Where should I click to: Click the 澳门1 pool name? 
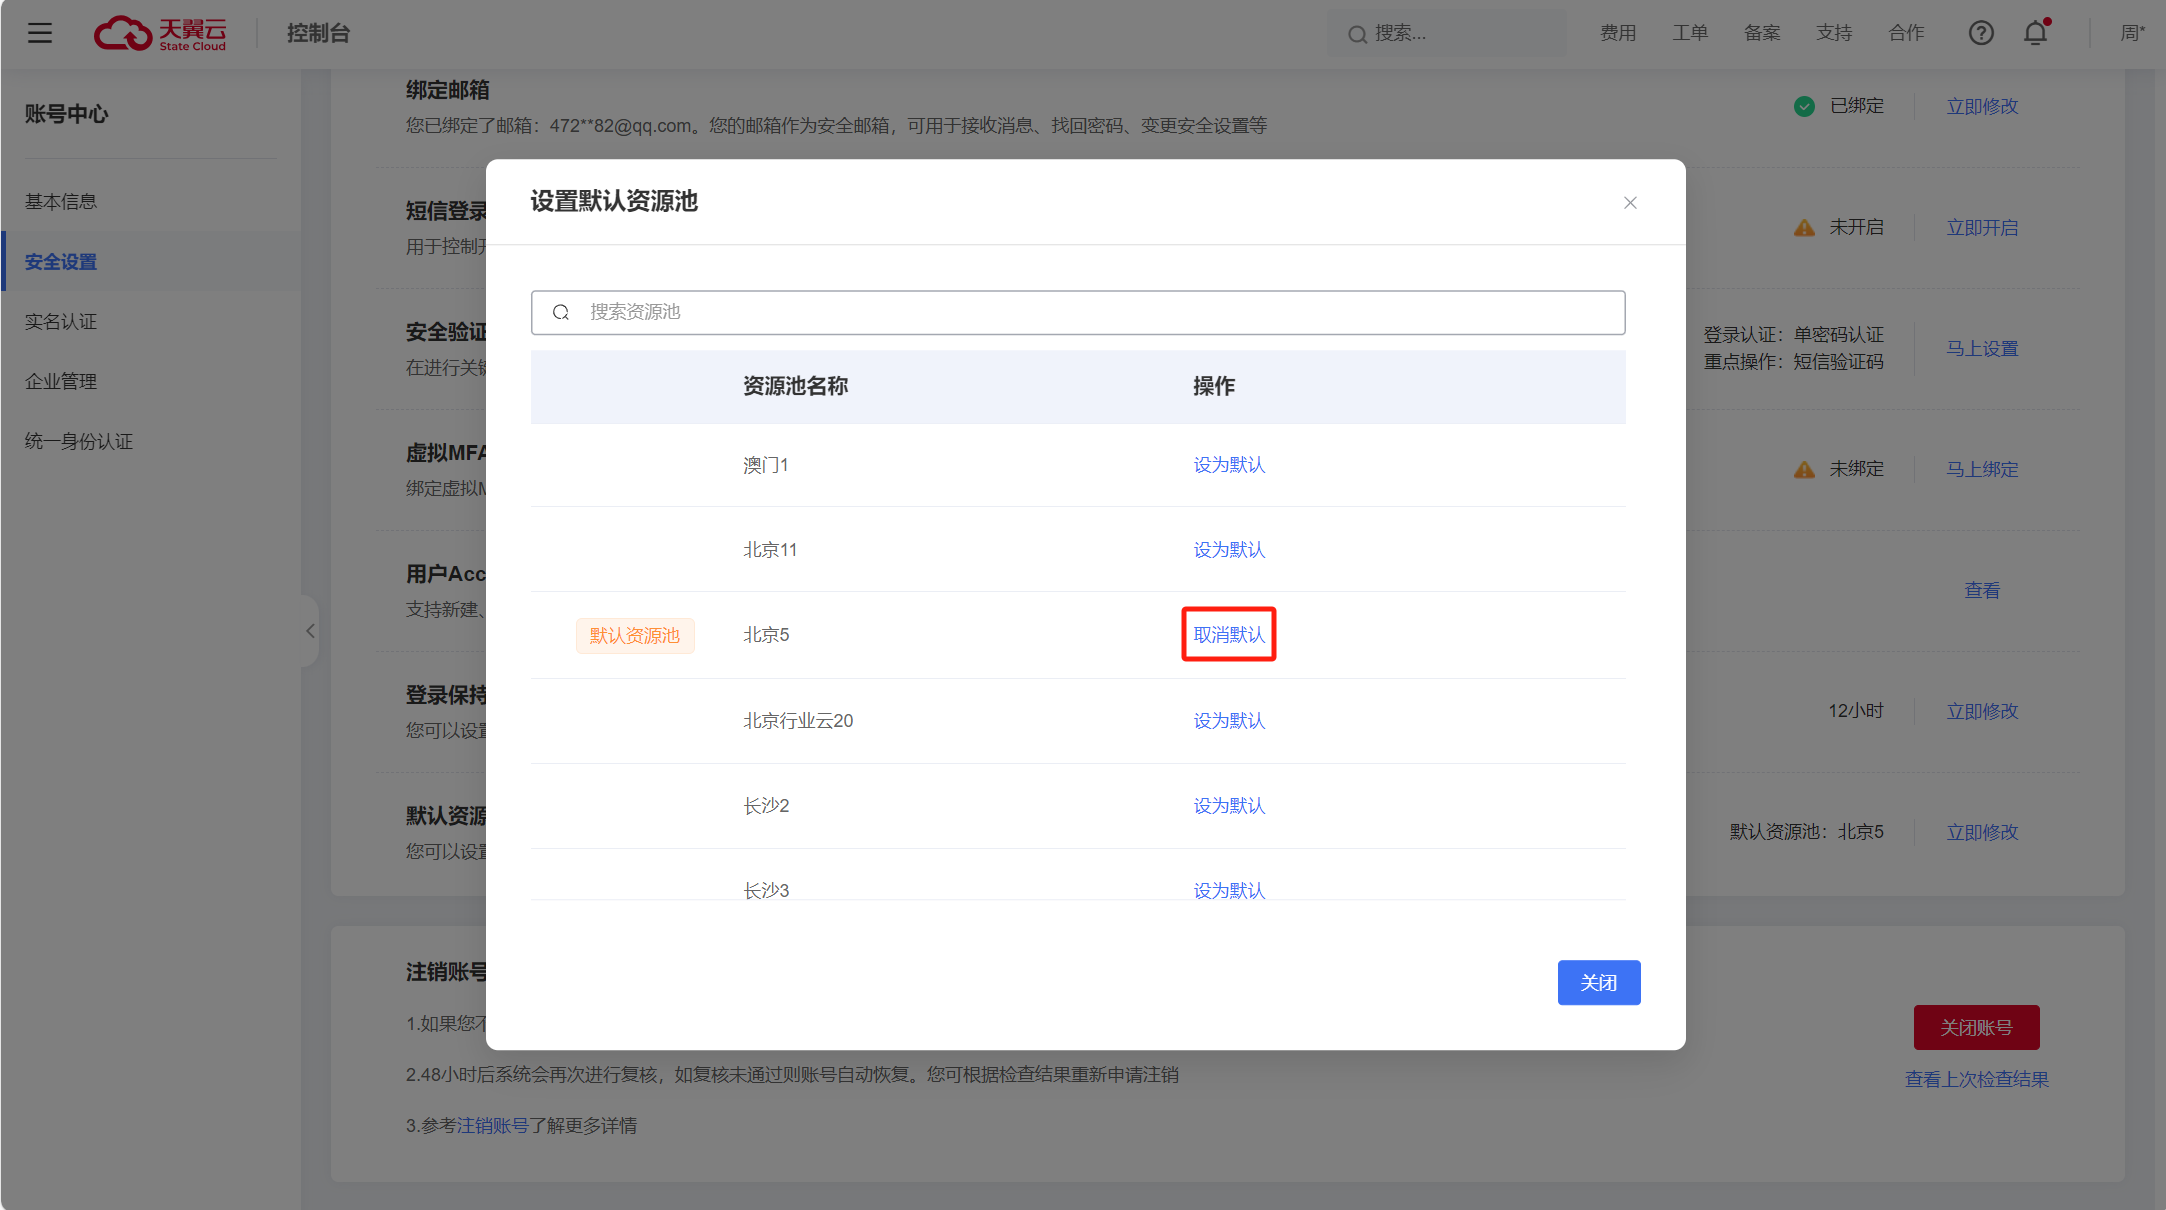[x=766, y=465]
